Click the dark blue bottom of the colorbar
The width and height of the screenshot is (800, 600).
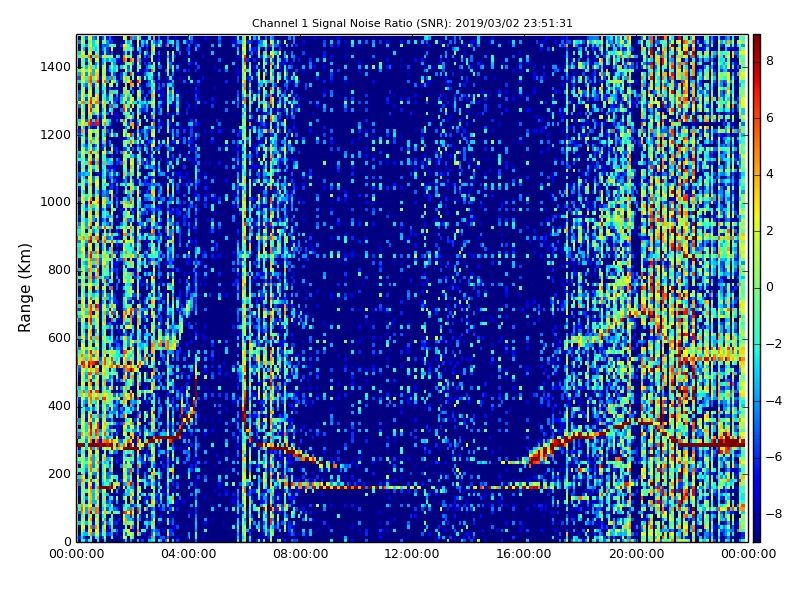pos(757,531)
